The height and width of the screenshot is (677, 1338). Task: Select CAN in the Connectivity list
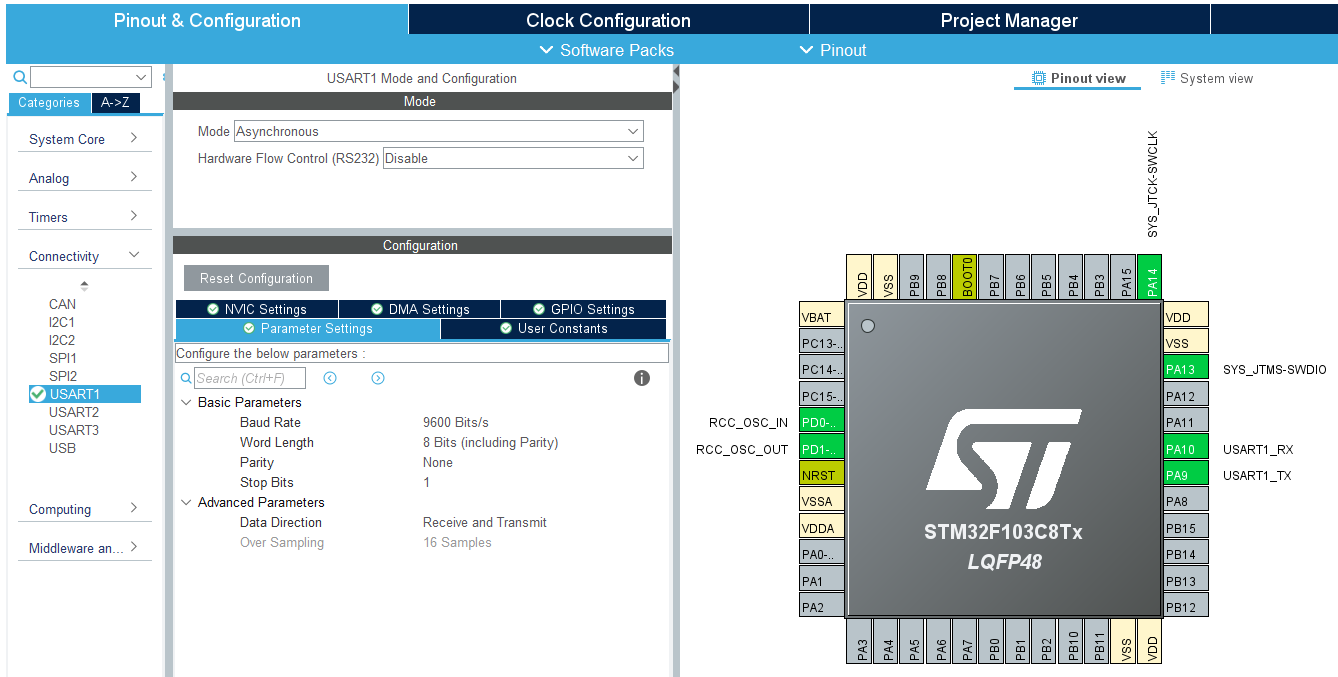[62, 304]
